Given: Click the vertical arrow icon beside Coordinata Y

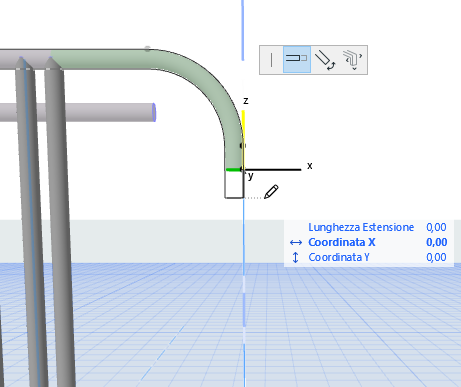Looking at the screenshot, I should pos(295,257).
